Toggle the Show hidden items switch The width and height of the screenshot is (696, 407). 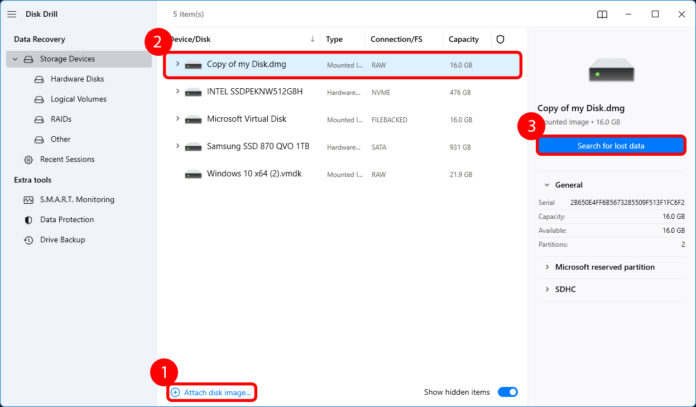507,392
